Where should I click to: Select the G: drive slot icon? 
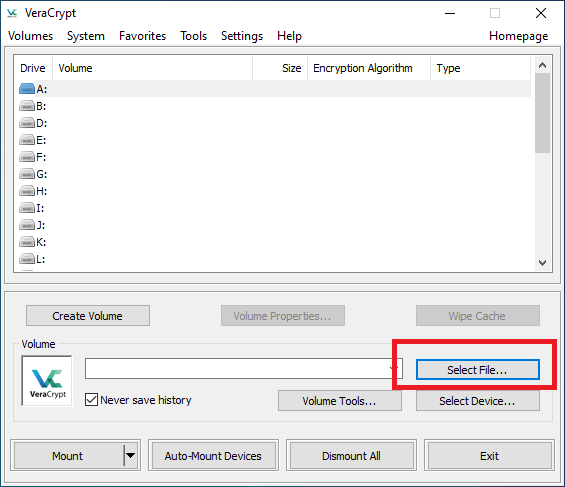click(27, 174)
